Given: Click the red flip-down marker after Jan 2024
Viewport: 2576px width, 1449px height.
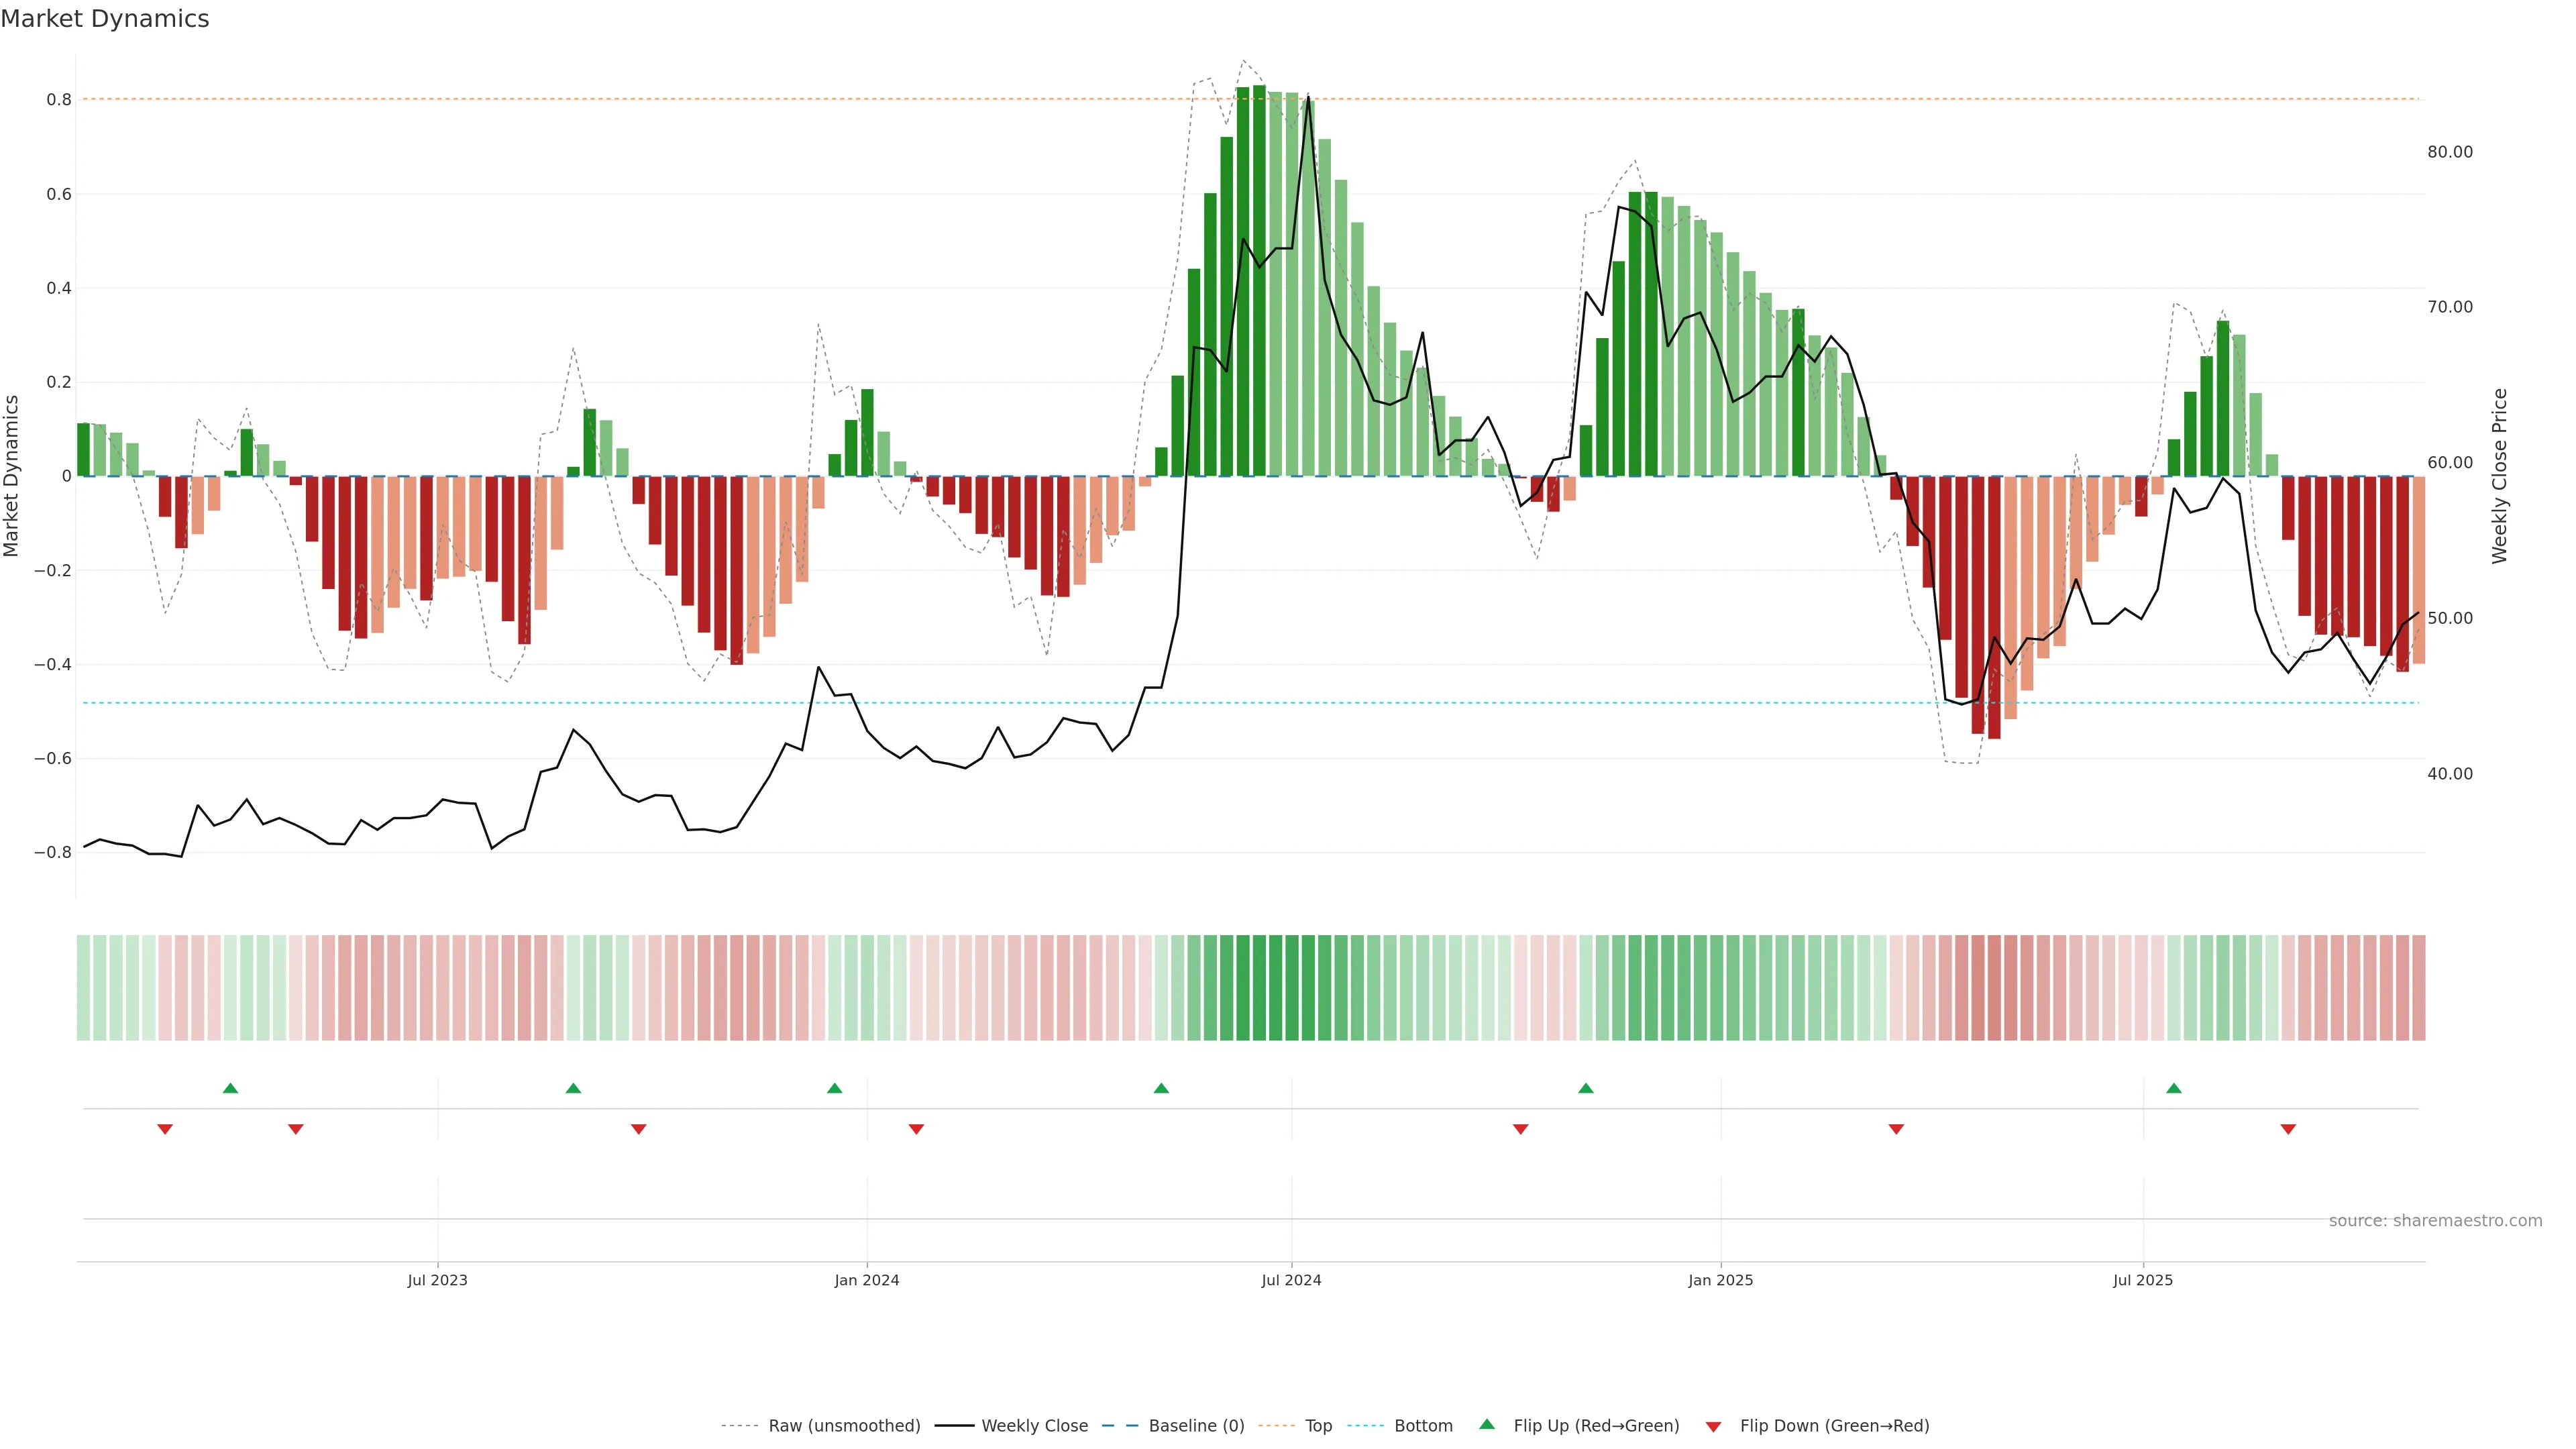Looking at the screenshot, I should [x=916, y=1129].
